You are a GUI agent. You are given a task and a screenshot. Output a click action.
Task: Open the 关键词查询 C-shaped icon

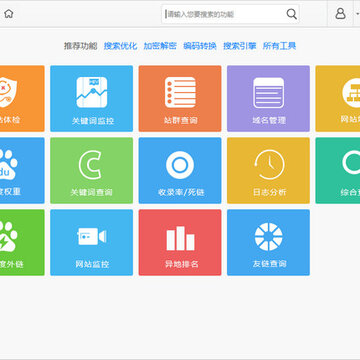[x=90, y=165]
